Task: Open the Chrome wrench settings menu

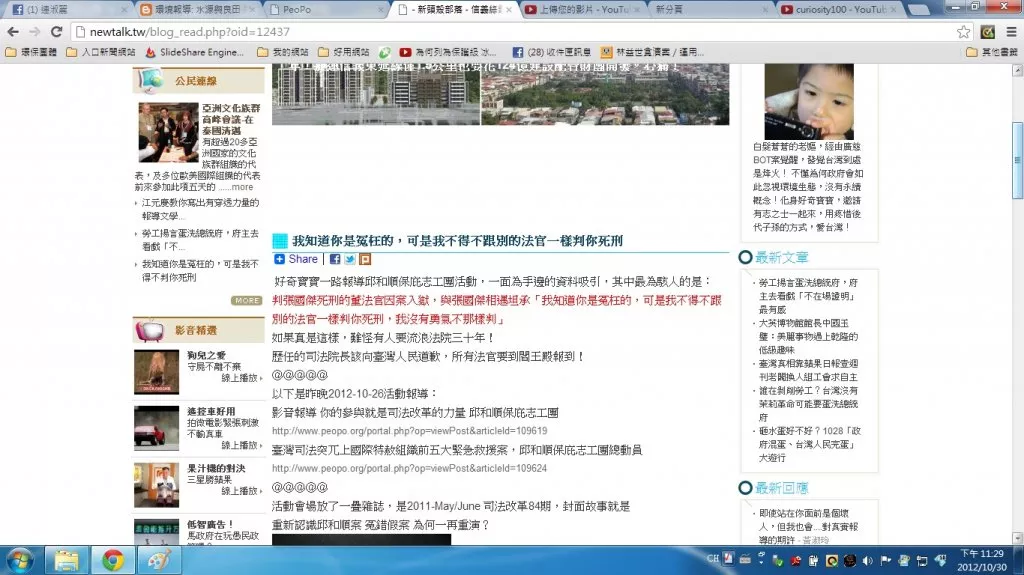Action: pos(1010,31)
